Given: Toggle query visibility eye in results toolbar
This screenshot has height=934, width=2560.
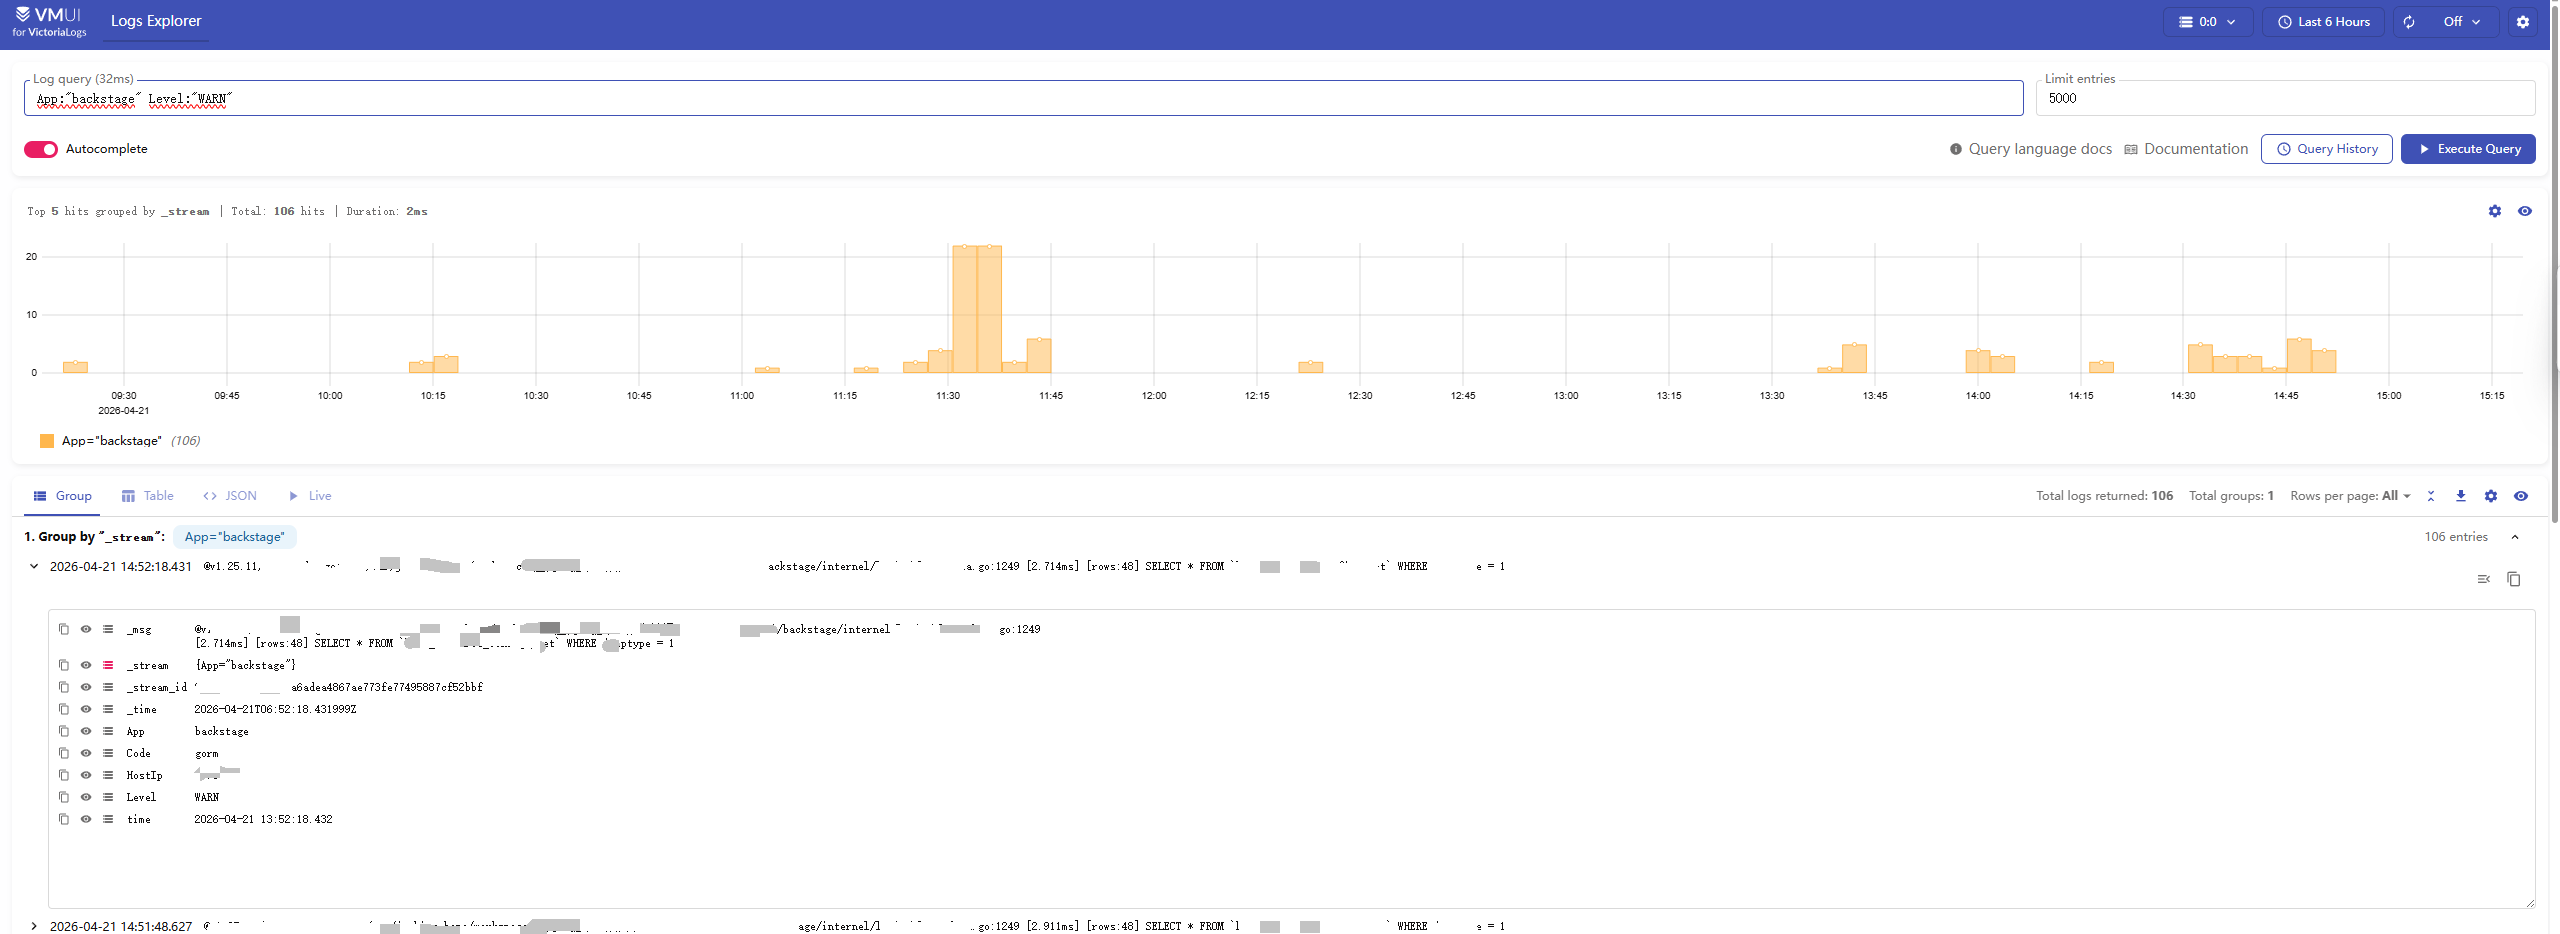Looking at the screenshot, I should coord(2521,496).
